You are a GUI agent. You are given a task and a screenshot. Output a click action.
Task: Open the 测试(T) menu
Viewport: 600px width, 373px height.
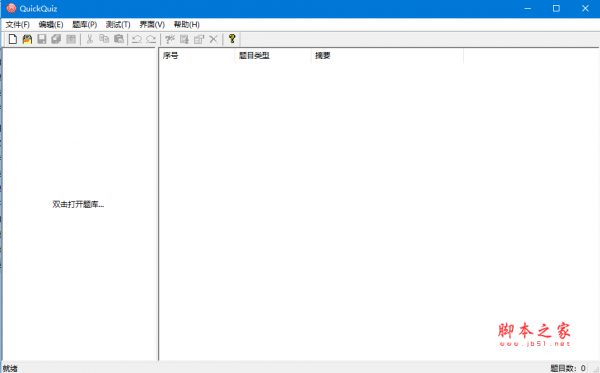118,24
